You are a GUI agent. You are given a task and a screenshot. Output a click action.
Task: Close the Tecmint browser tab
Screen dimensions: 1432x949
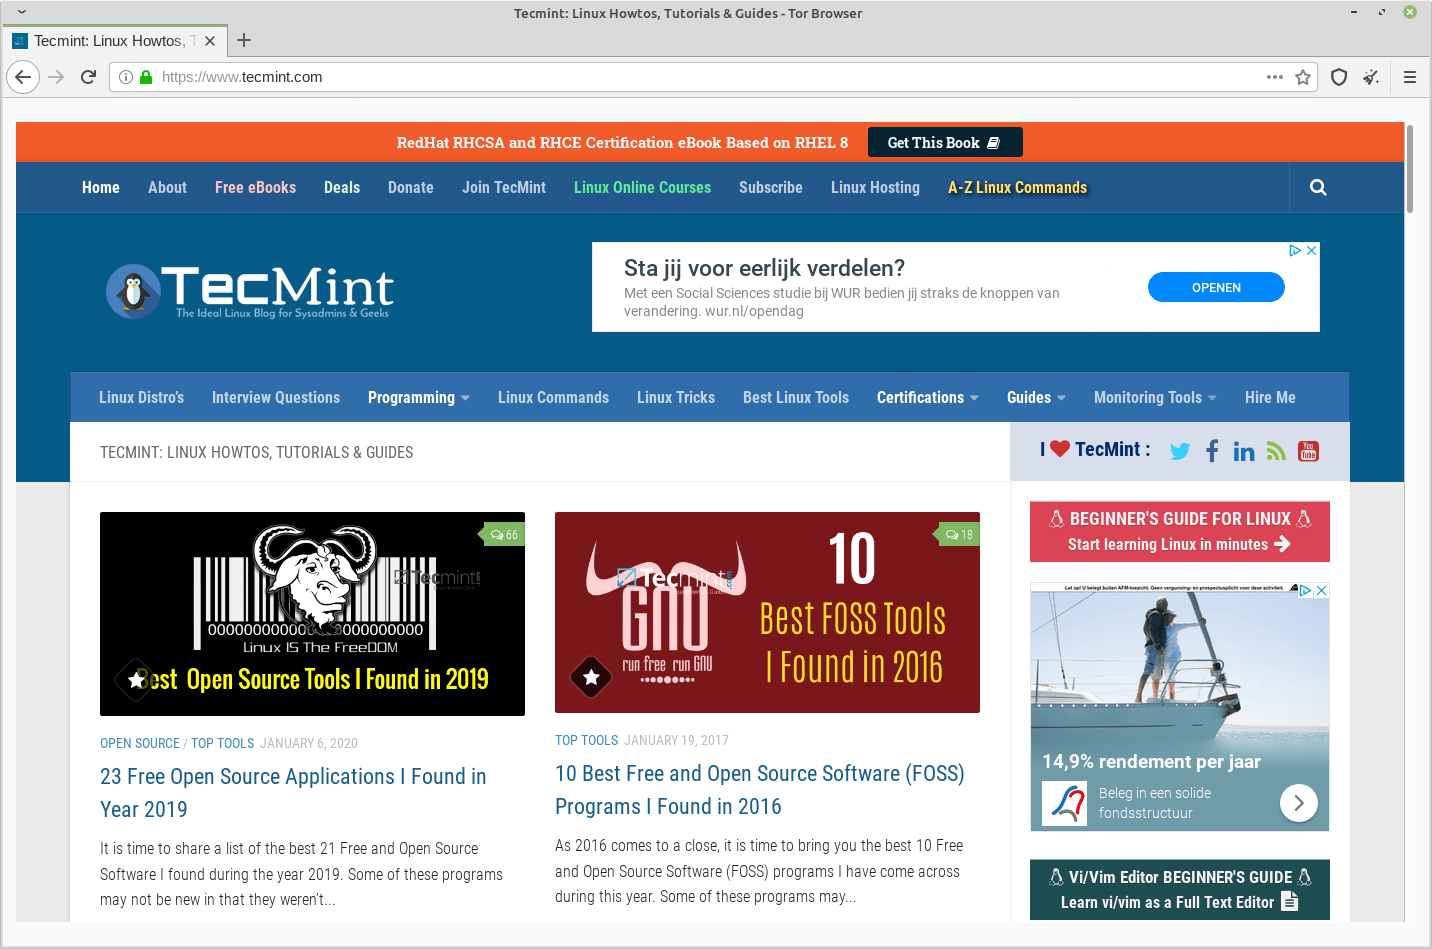coord(210,41)
